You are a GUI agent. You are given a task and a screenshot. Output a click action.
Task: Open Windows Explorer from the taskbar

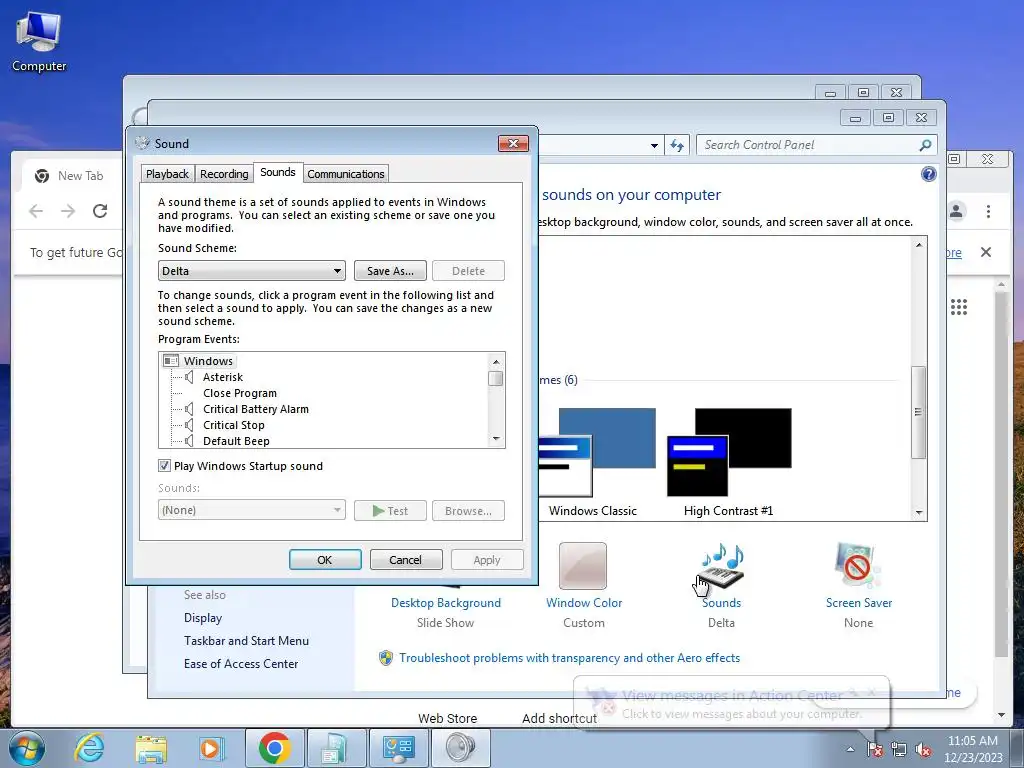151,748
